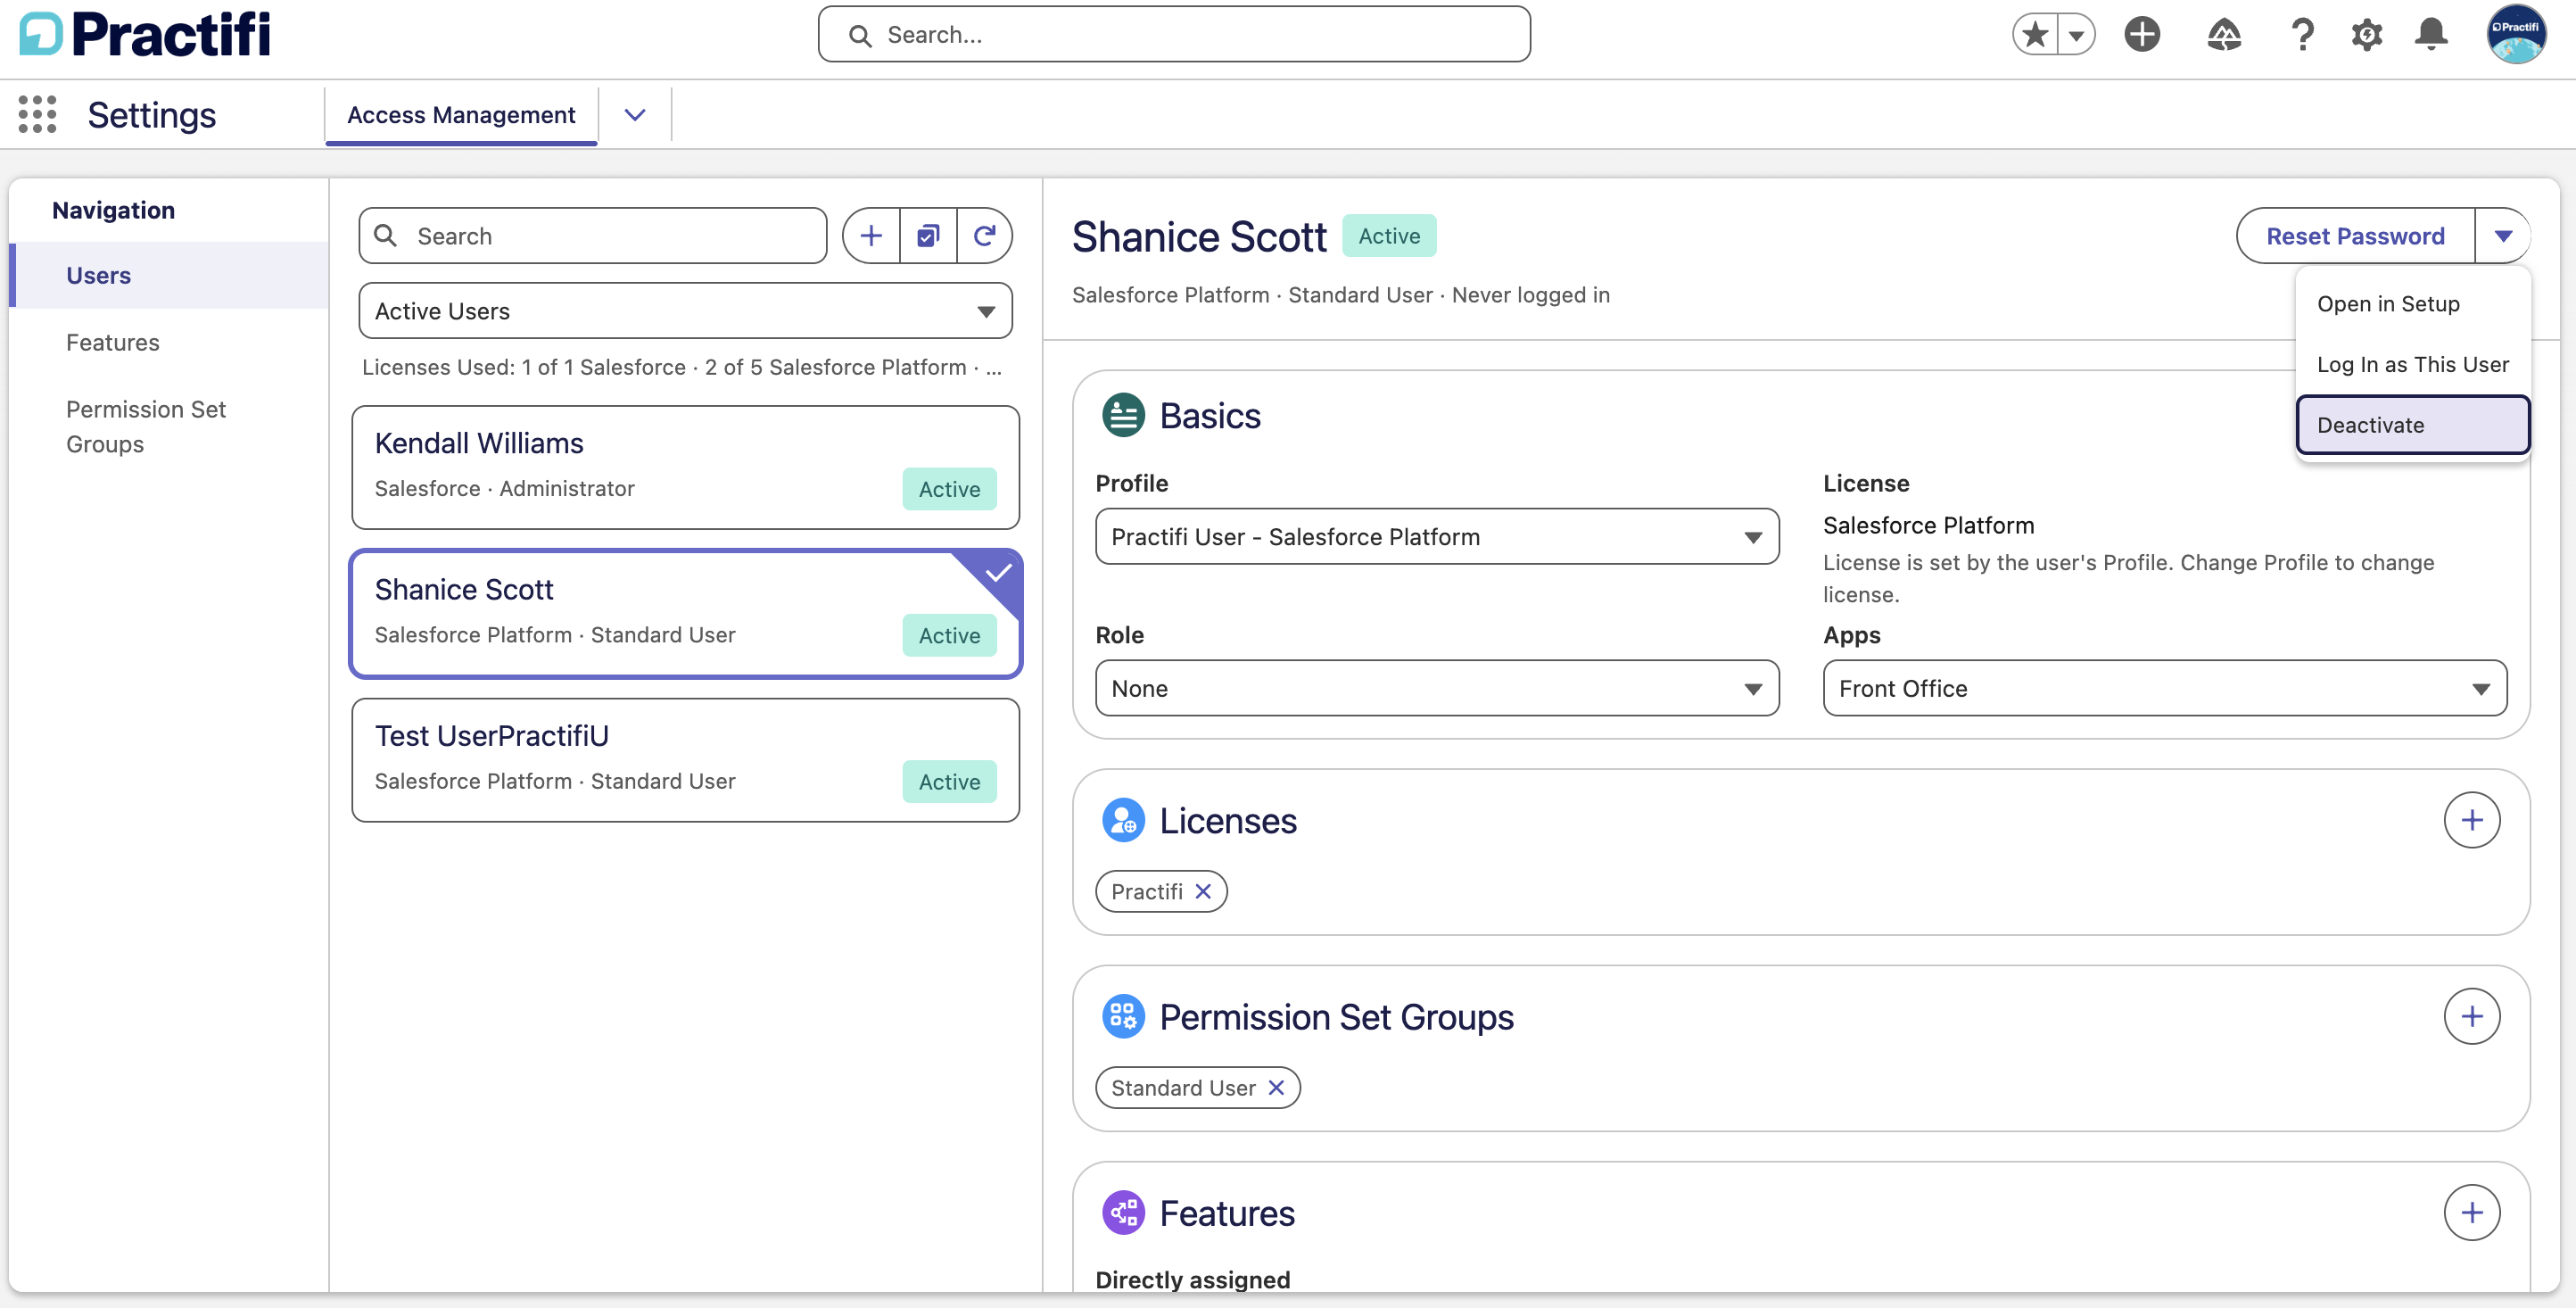Open the help question mark icon
This screenshot has width=2576, height=1308.
pyautogui.click(x=2303, y=35)
